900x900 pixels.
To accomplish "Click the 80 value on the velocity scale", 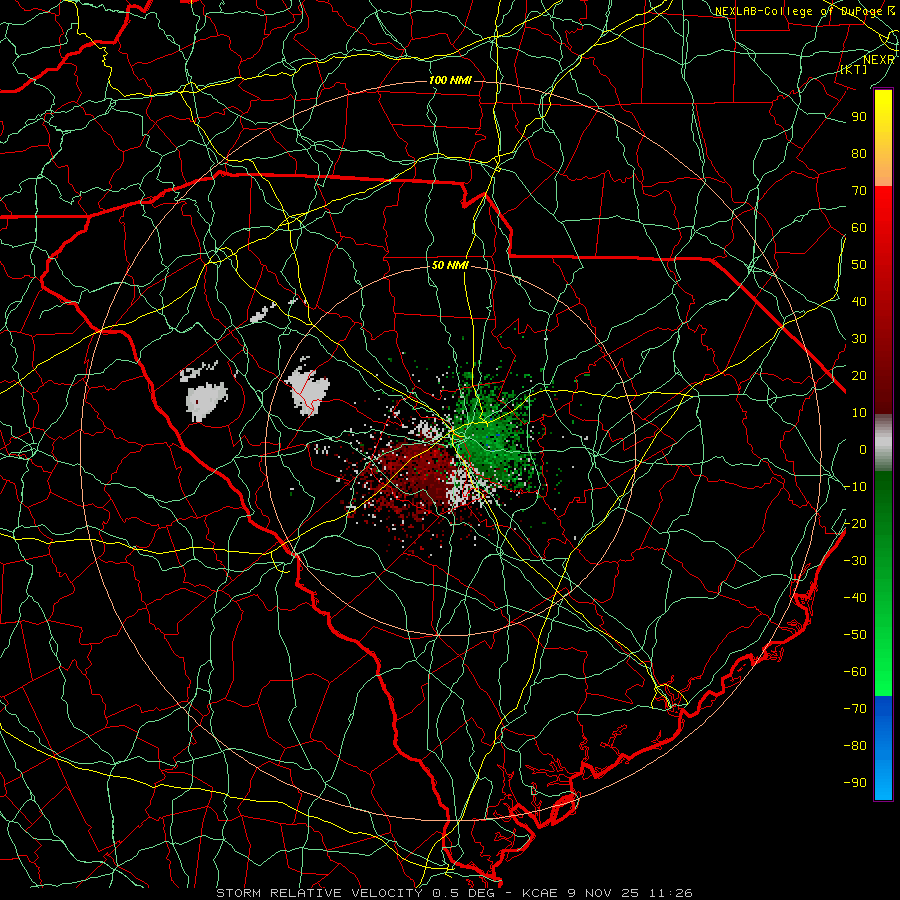I will 859,154.
